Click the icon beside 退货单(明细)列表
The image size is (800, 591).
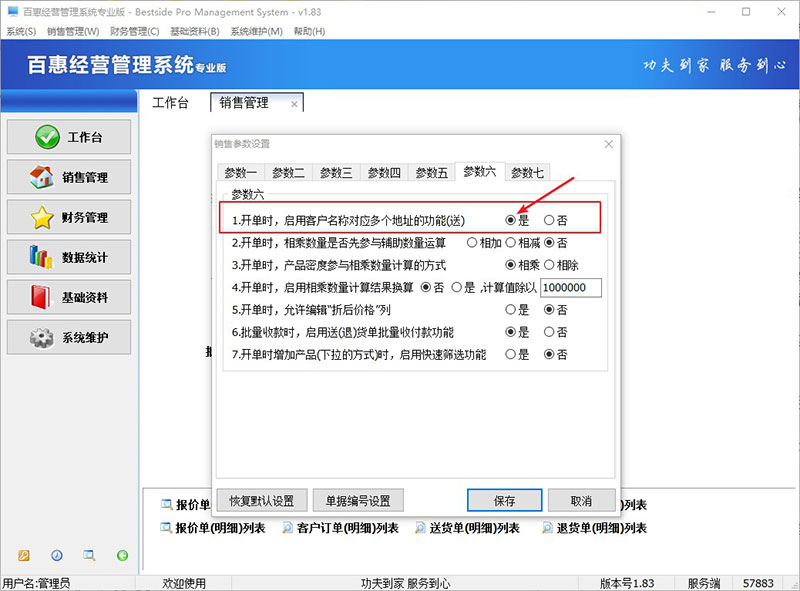[547, 527]
